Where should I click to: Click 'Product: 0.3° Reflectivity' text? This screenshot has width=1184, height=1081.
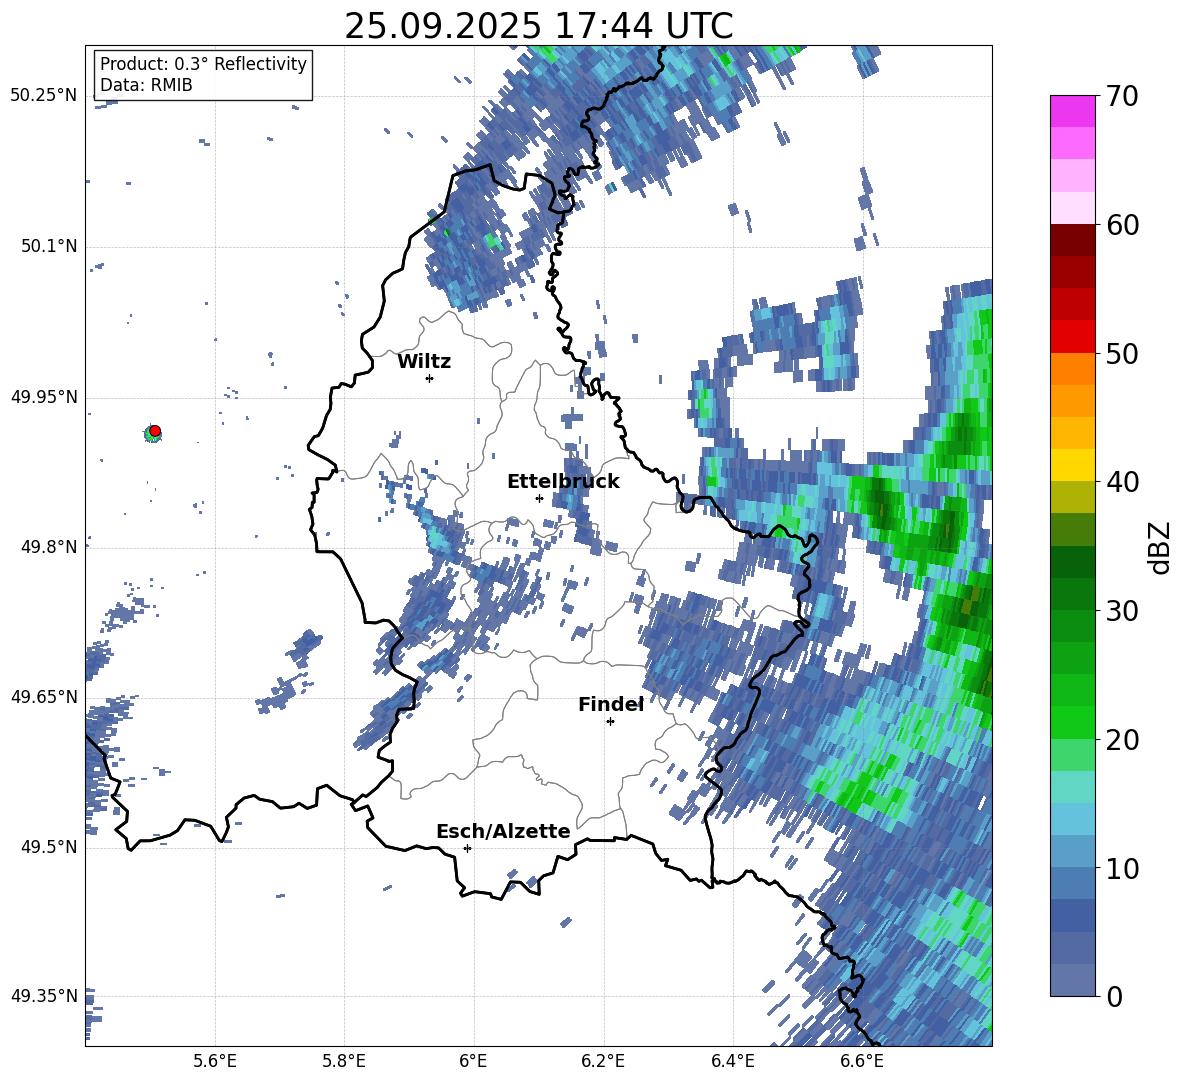[203, 64]
